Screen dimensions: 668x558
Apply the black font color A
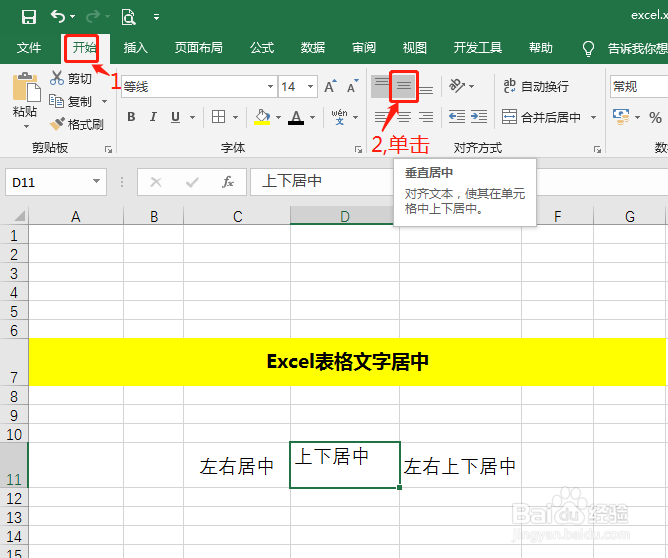pyautogui.click(x=296, y=117)
